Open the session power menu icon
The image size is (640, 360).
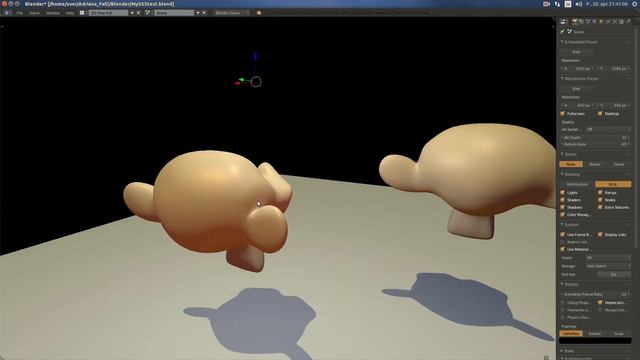click(635, 4)
